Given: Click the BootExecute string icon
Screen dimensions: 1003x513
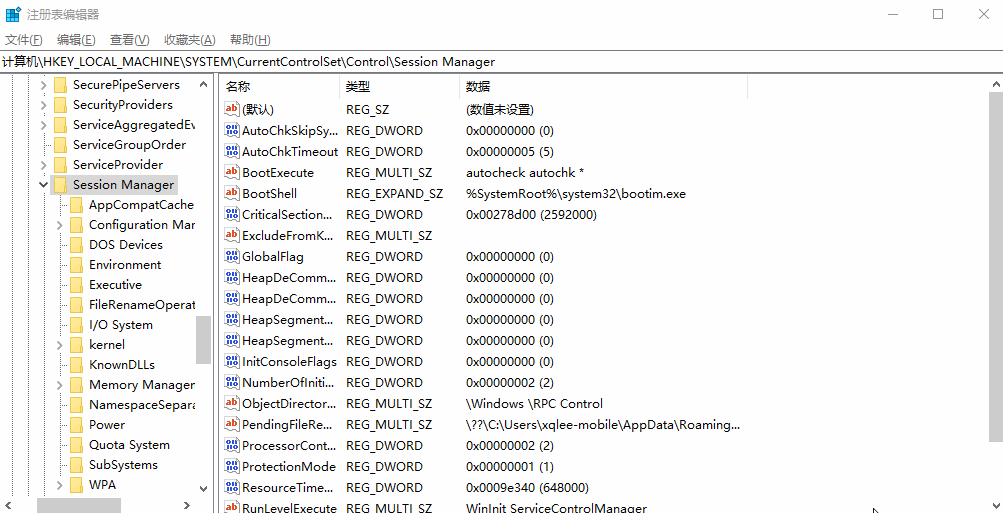Looking at the screenshot, I should pyautogui.click(x=232, y=173).
